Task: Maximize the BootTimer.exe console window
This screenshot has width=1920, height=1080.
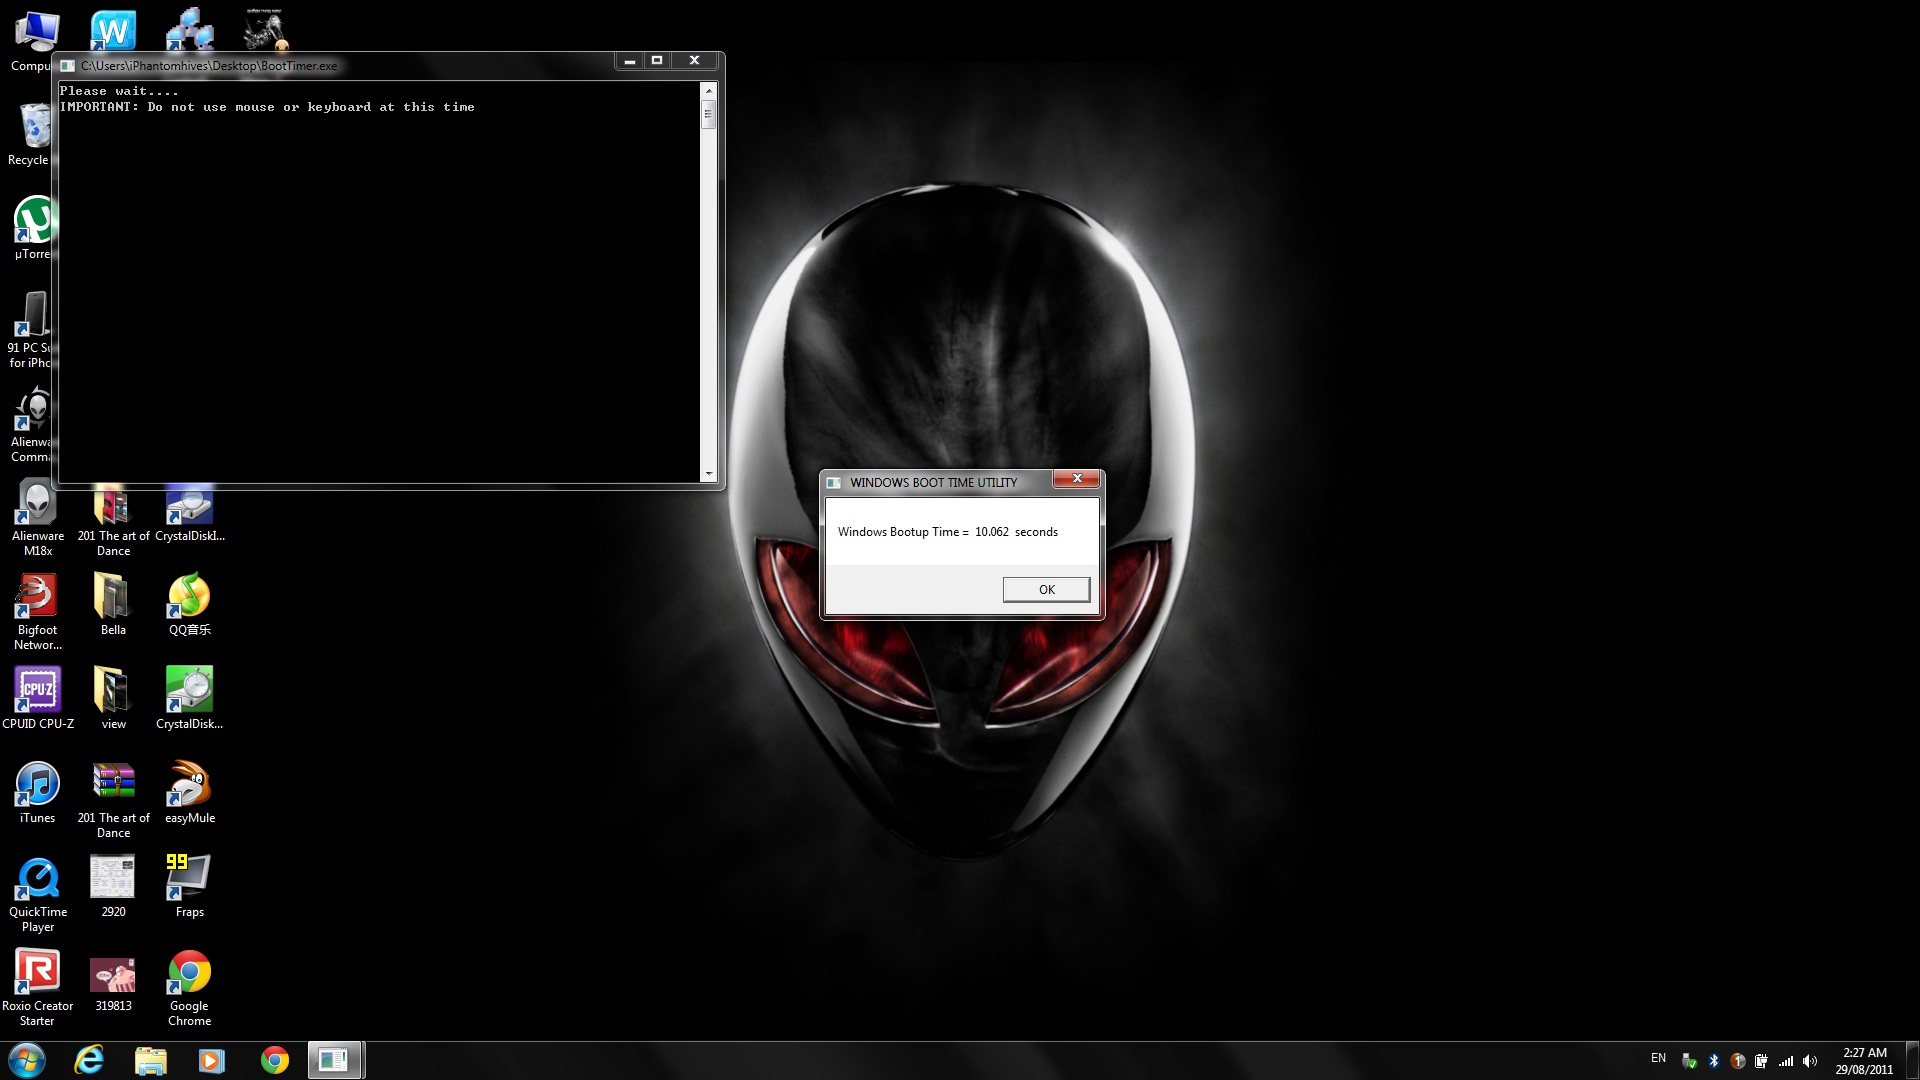Action: coord(657,61)
